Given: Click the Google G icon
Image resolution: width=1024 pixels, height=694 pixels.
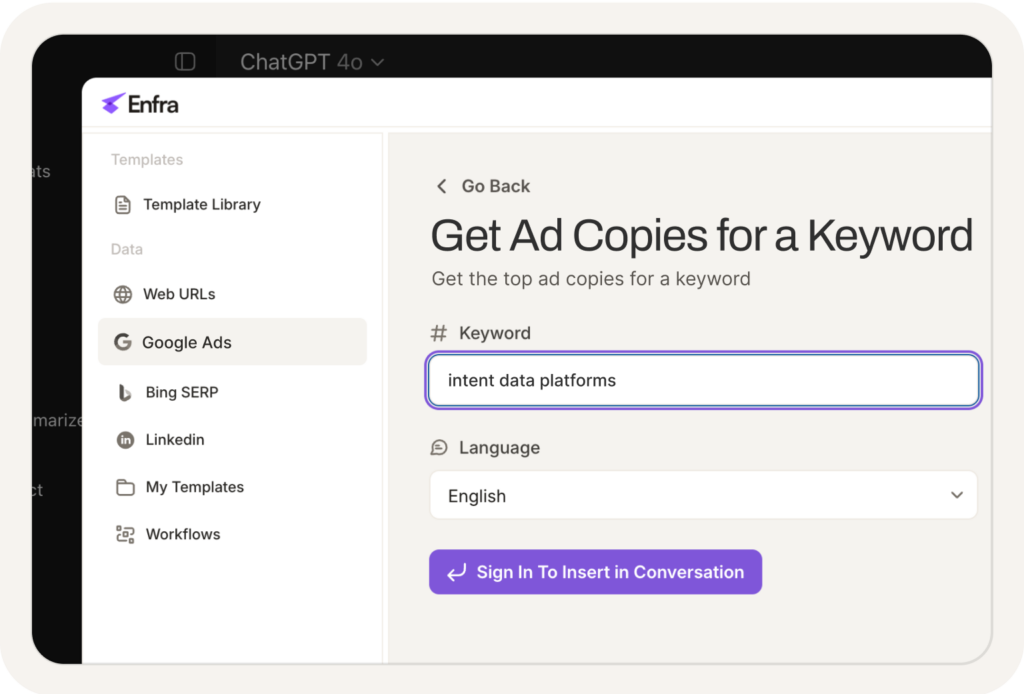Looking at the screenshot, I should (x=123, y=342).
